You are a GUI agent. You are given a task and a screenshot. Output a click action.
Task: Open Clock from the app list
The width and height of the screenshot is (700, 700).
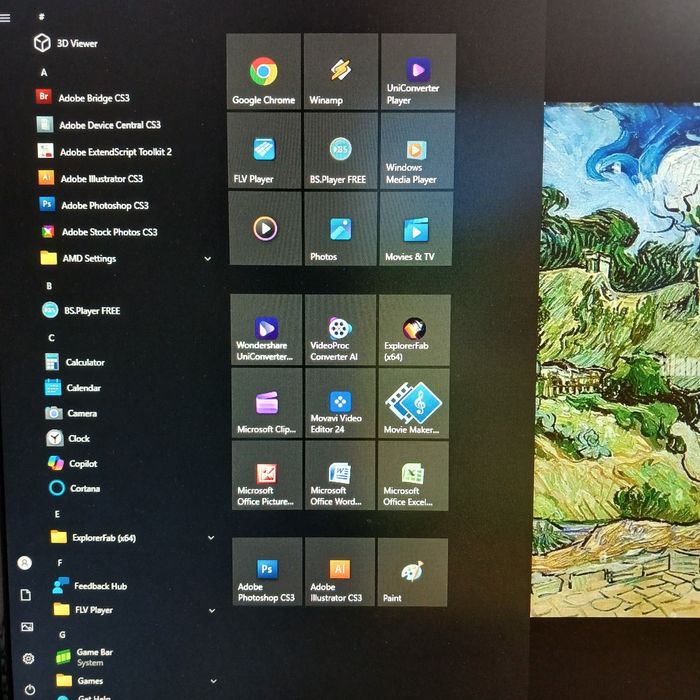68,438
